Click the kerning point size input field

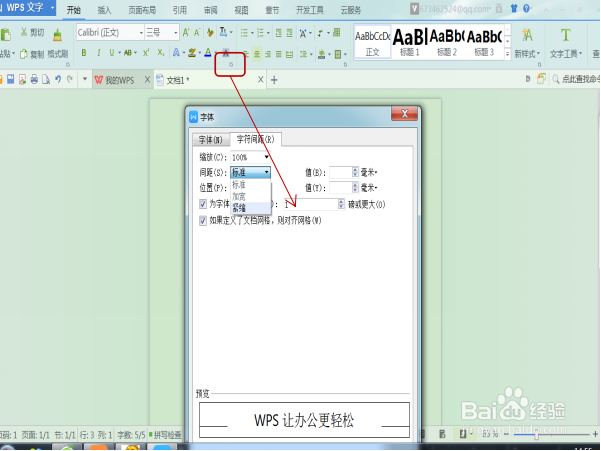point(311,204)
